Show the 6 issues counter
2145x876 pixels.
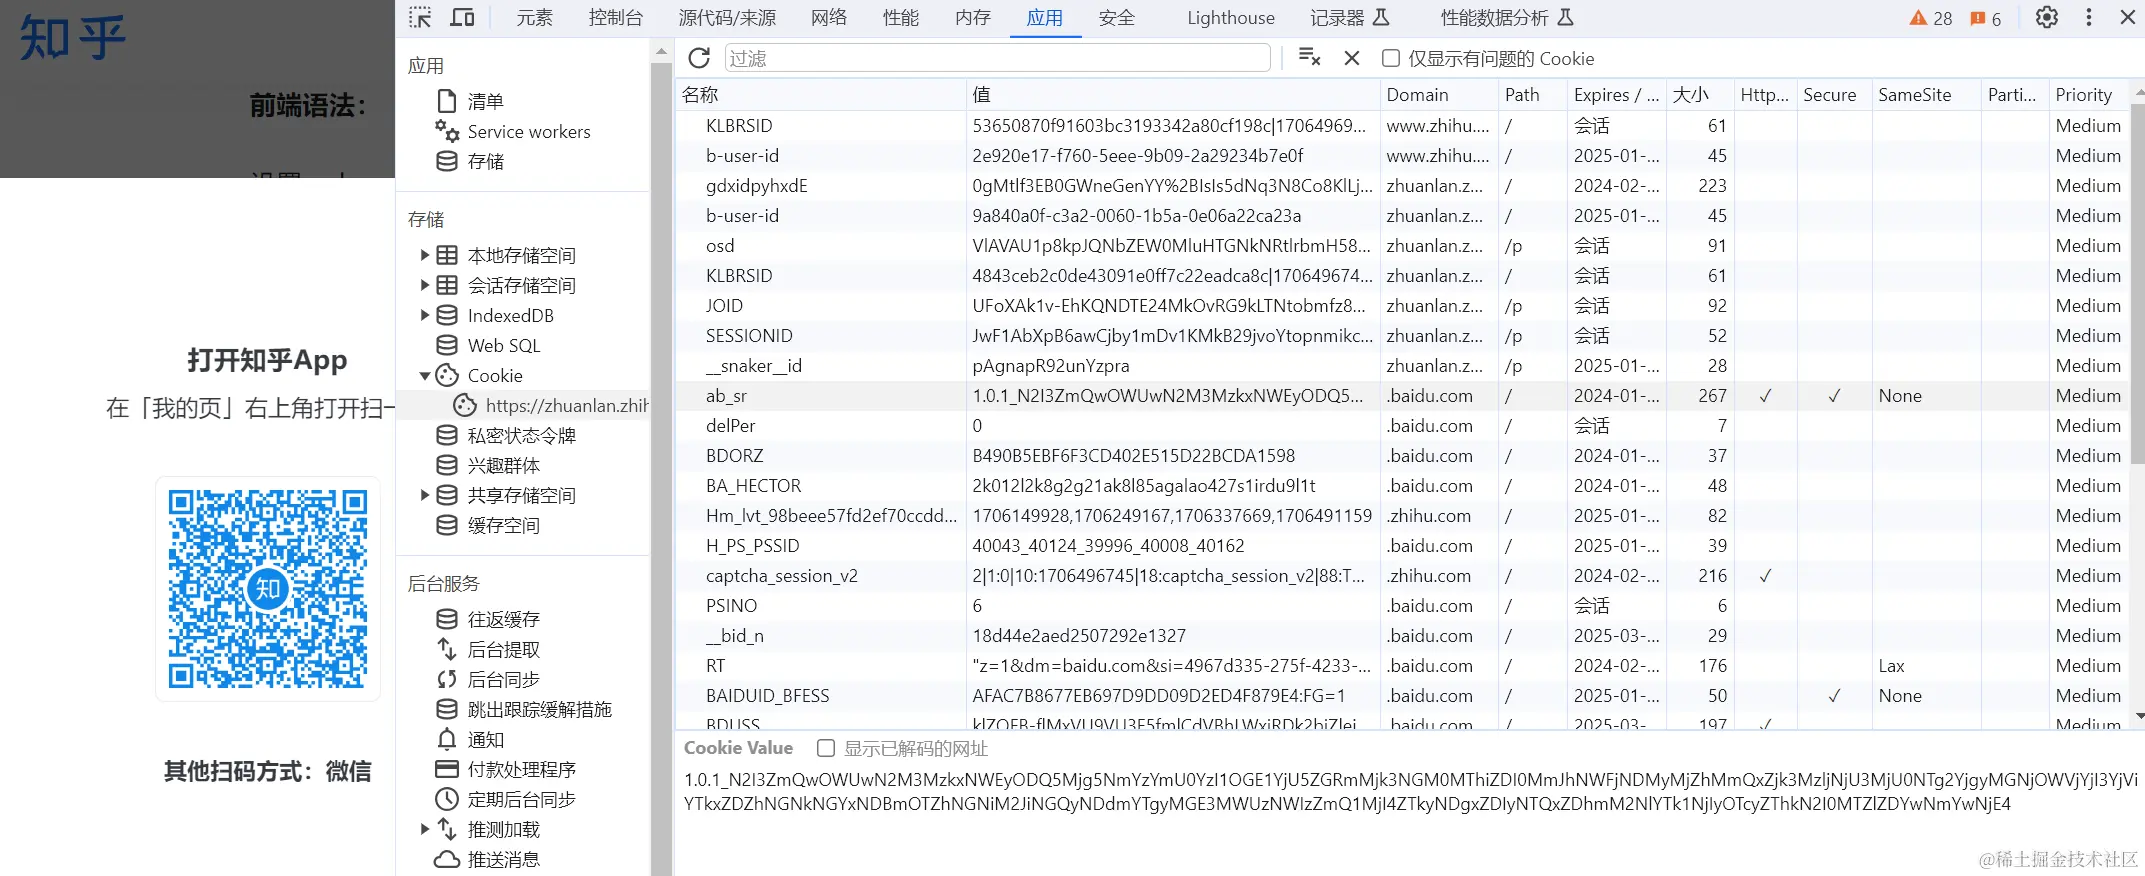coord(1986,18)
